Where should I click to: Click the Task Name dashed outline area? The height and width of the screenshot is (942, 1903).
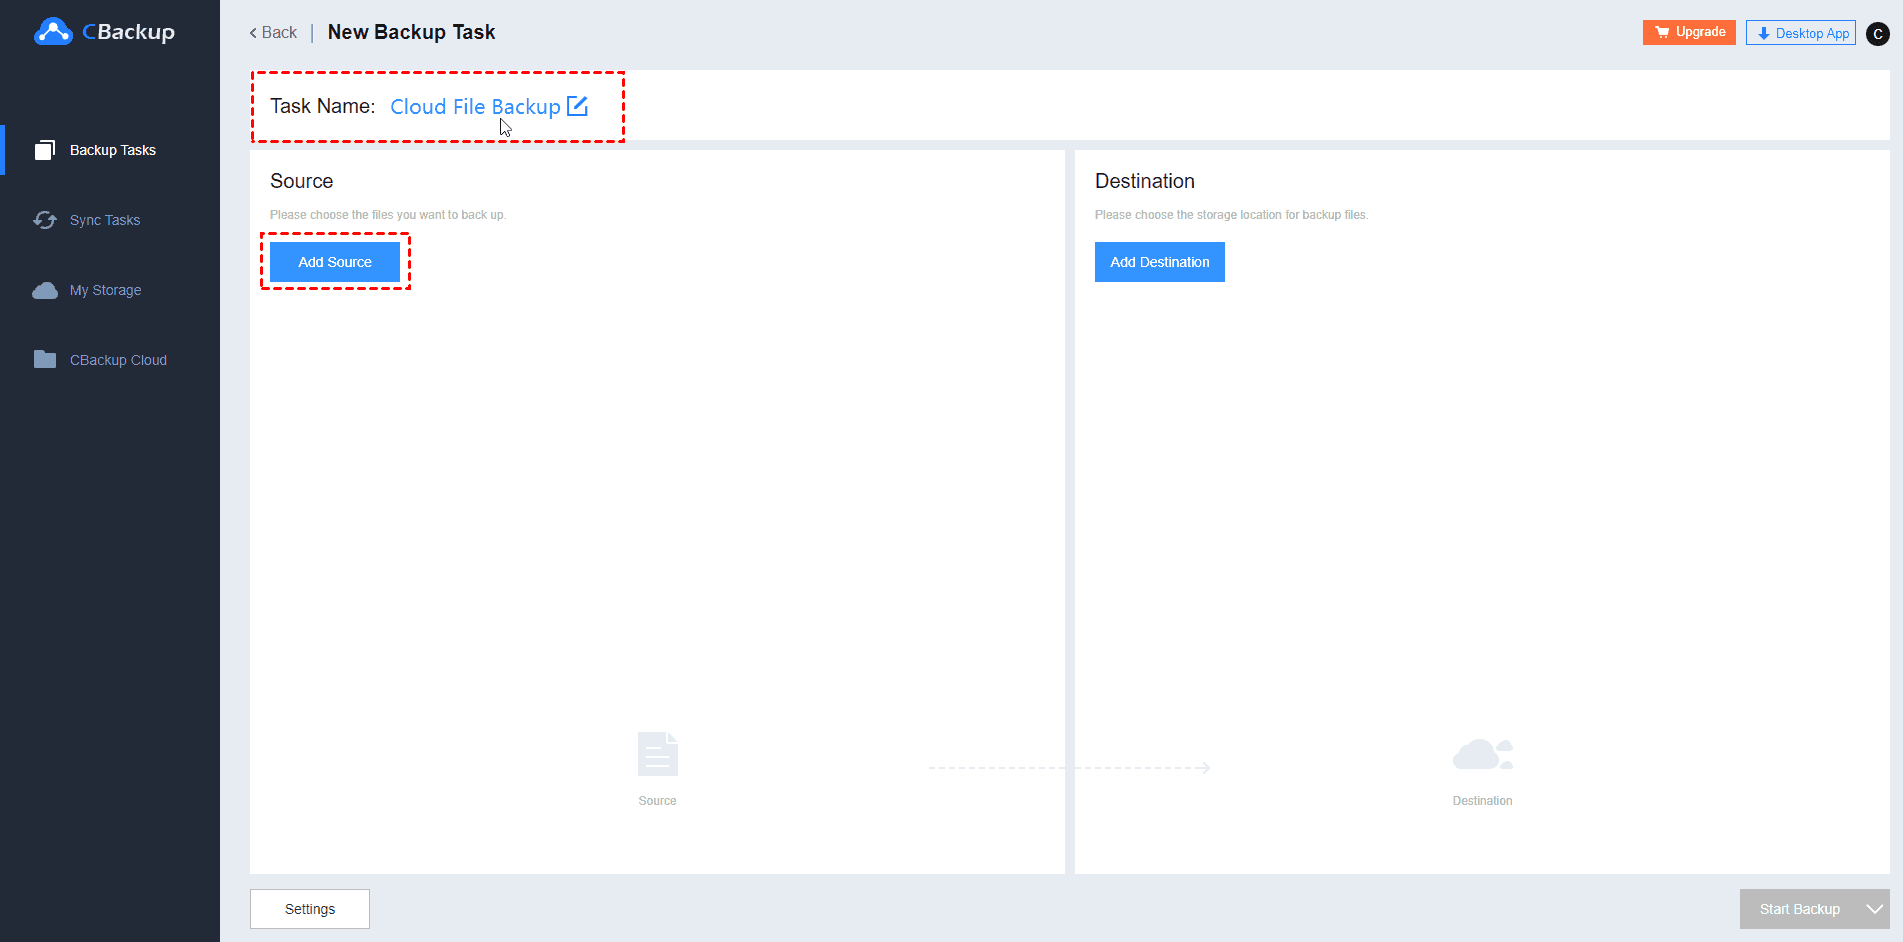(438, 107)
